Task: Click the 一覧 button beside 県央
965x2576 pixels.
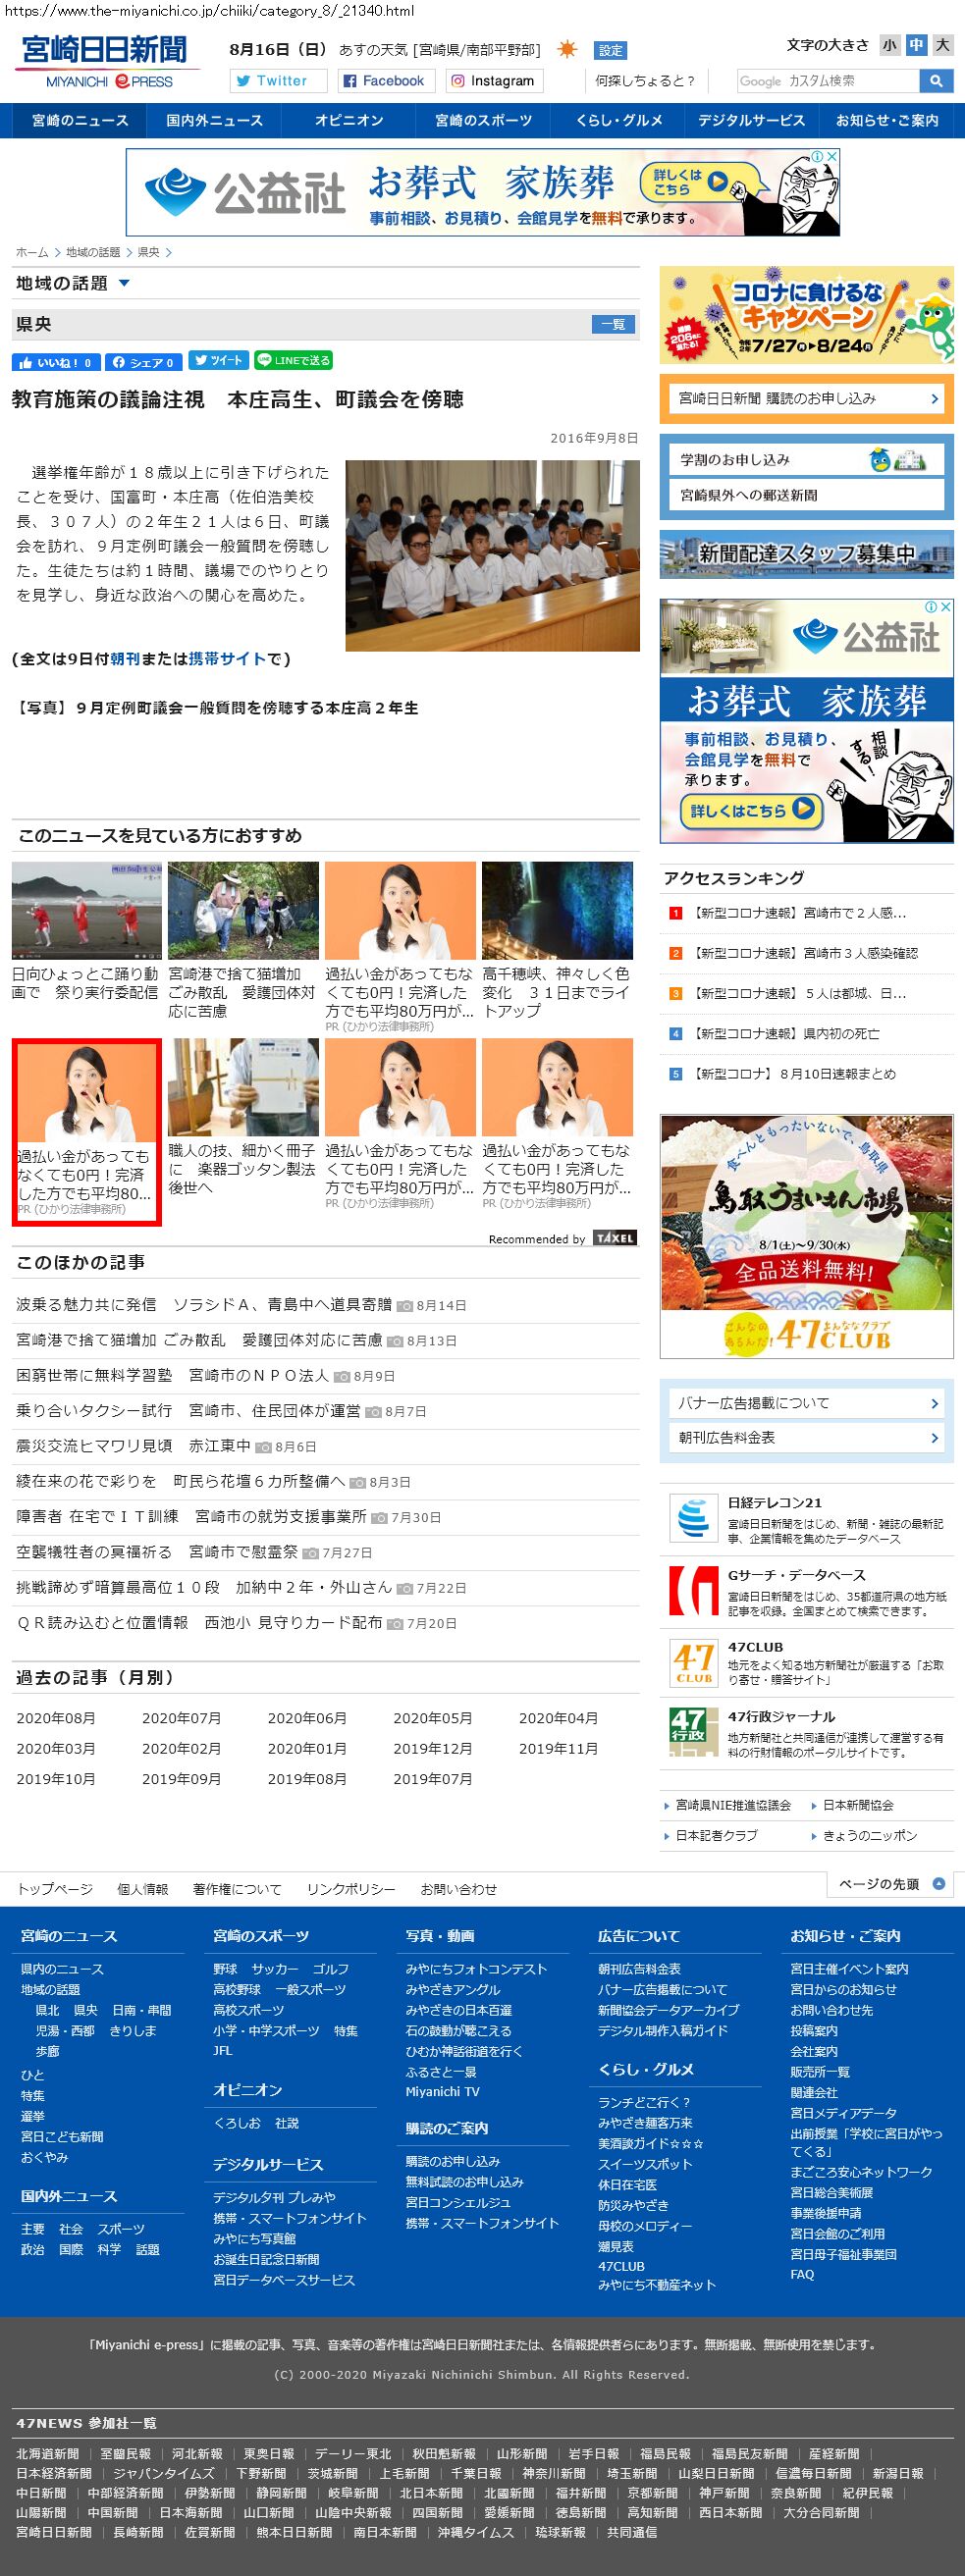Action: point(614,324)
